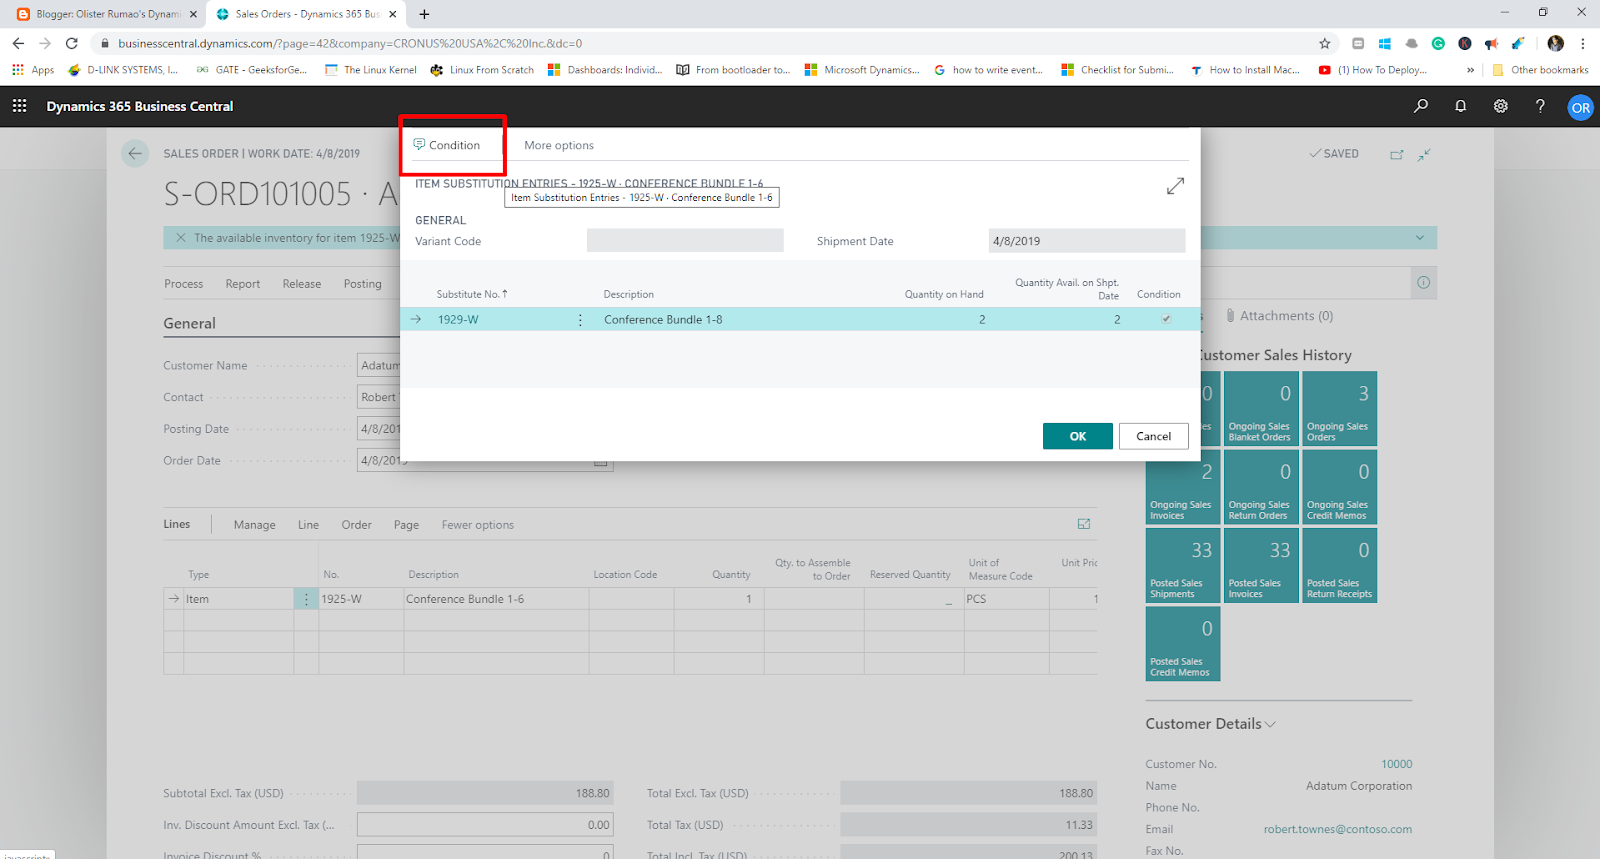Open the Report menu on the sales order

243,284
